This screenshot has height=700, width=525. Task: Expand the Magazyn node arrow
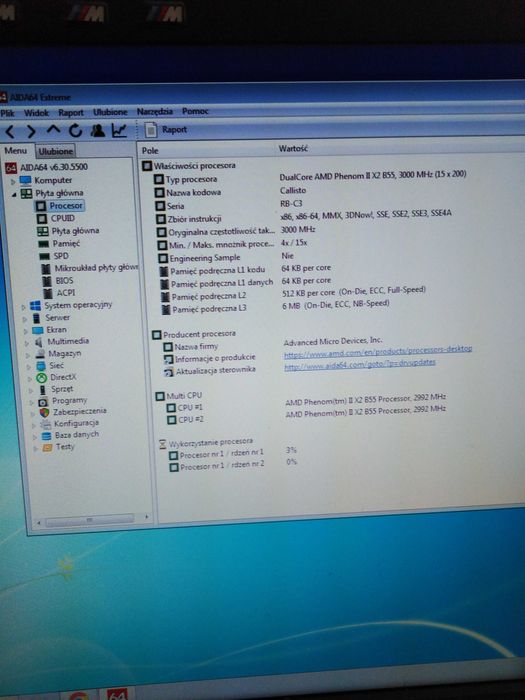point(28,355)
